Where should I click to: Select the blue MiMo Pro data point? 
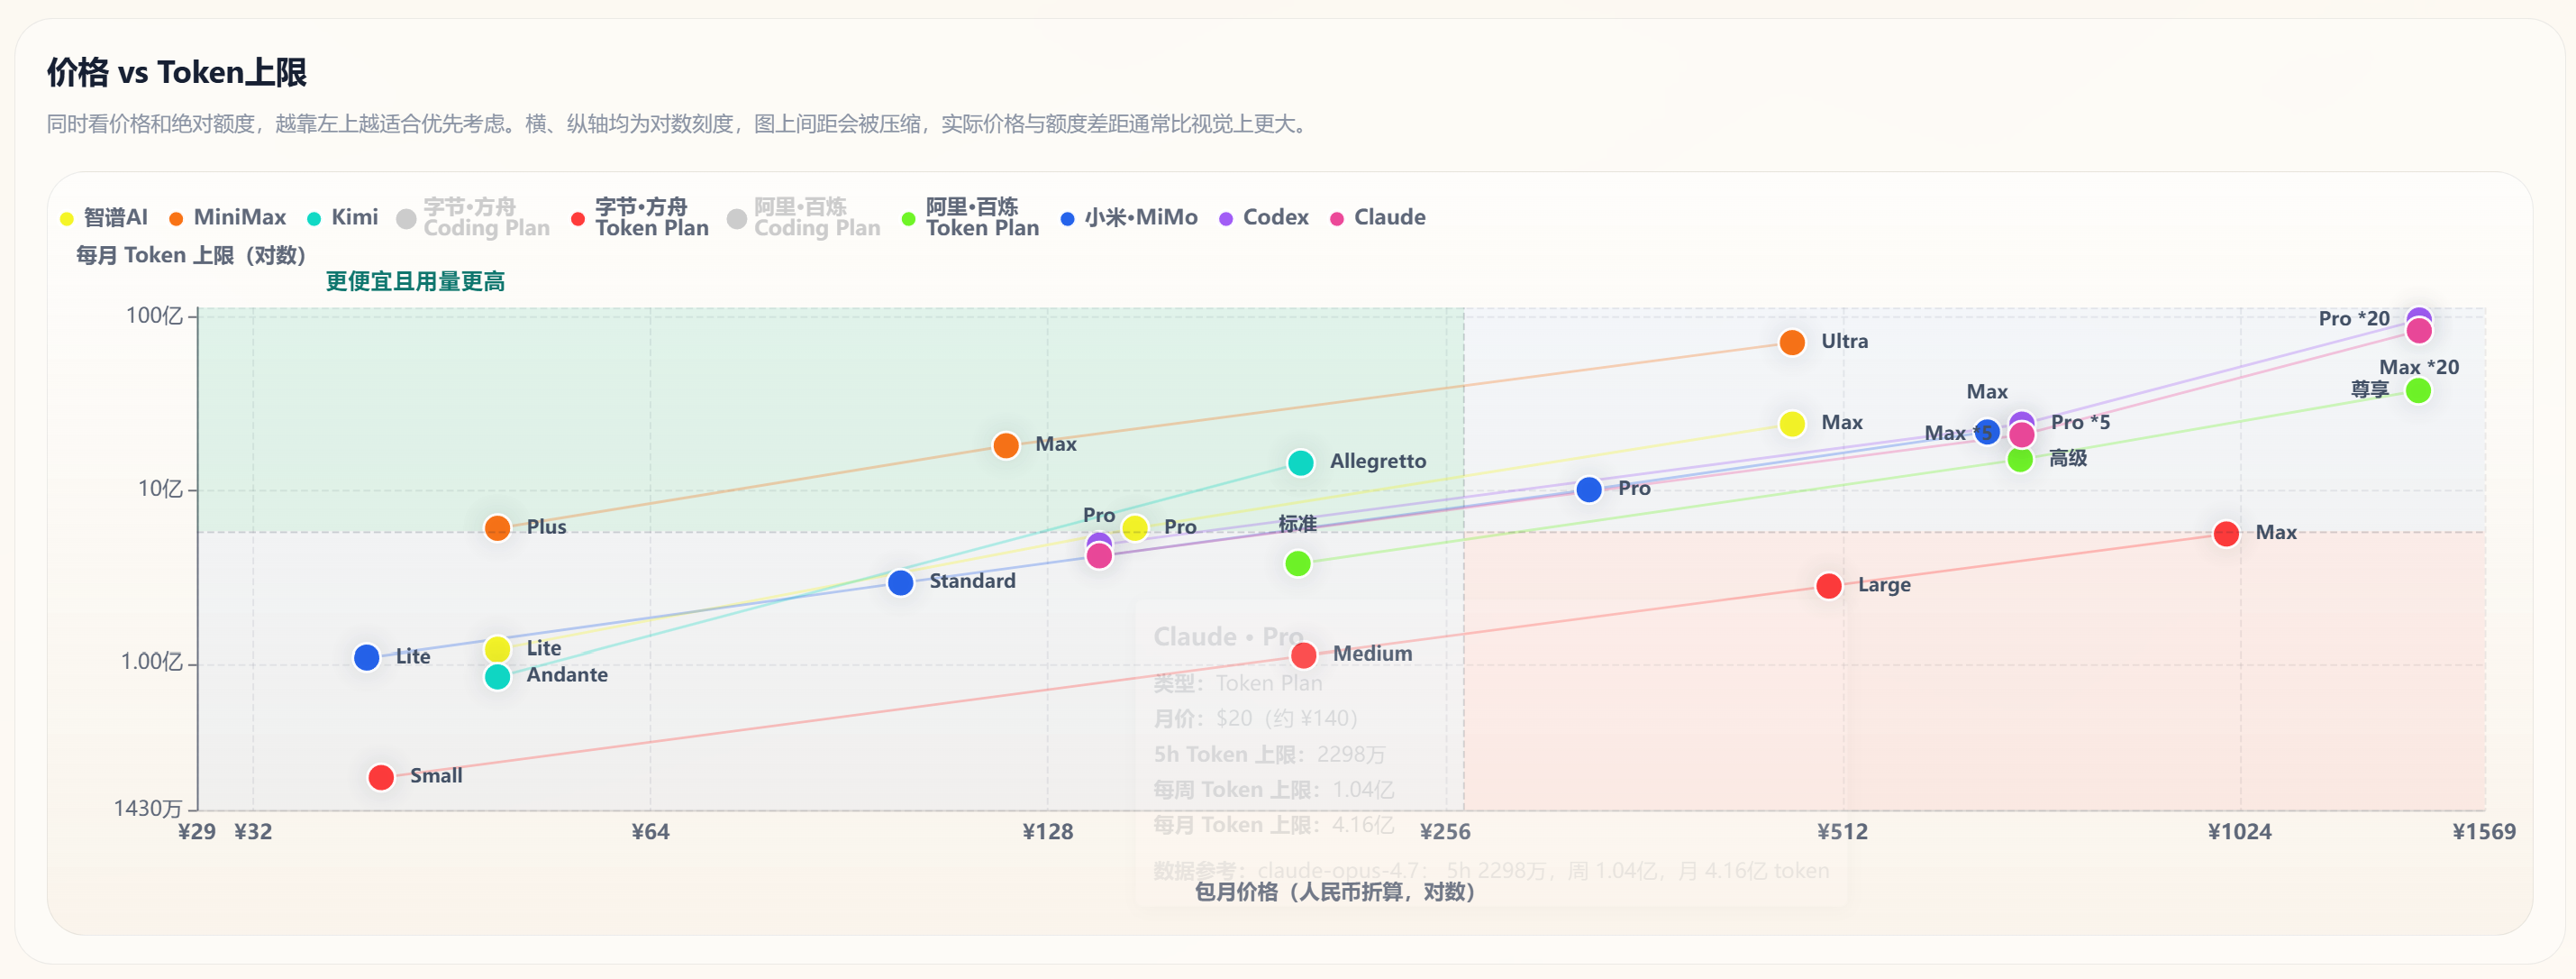(x=1589, y=489)
